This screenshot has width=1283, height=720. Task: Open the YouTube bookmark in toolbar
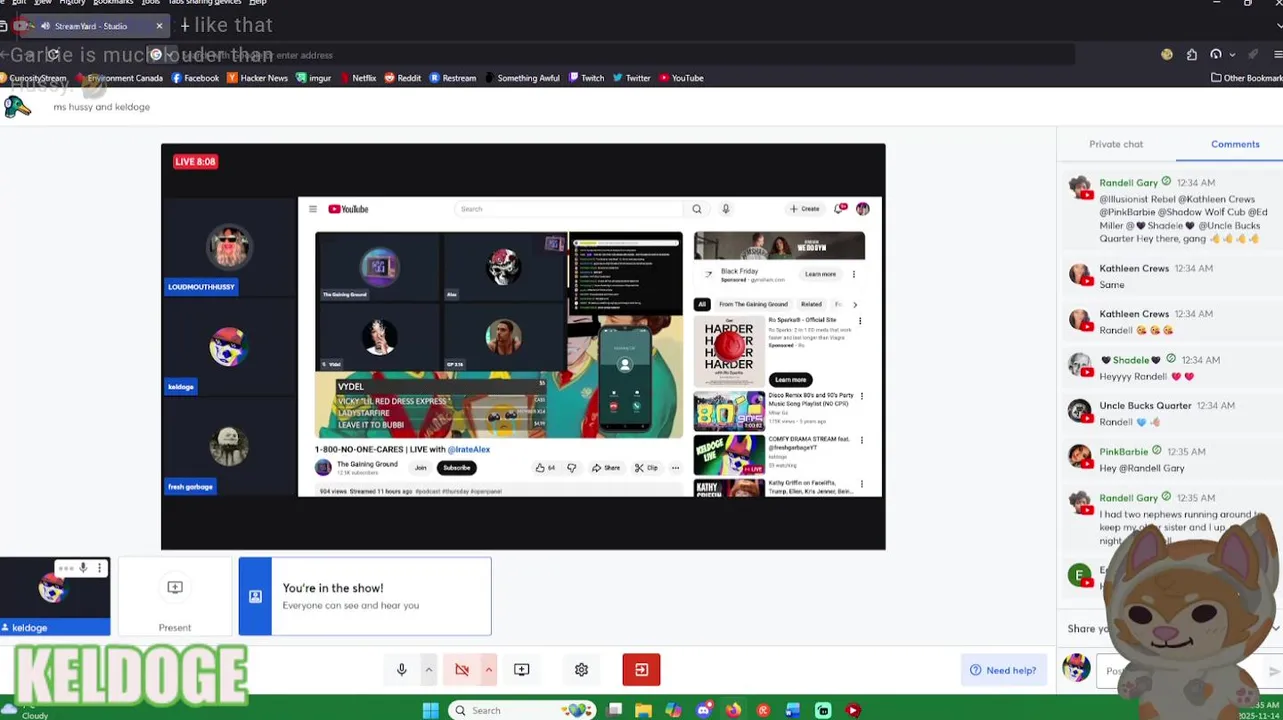[681, 78]
